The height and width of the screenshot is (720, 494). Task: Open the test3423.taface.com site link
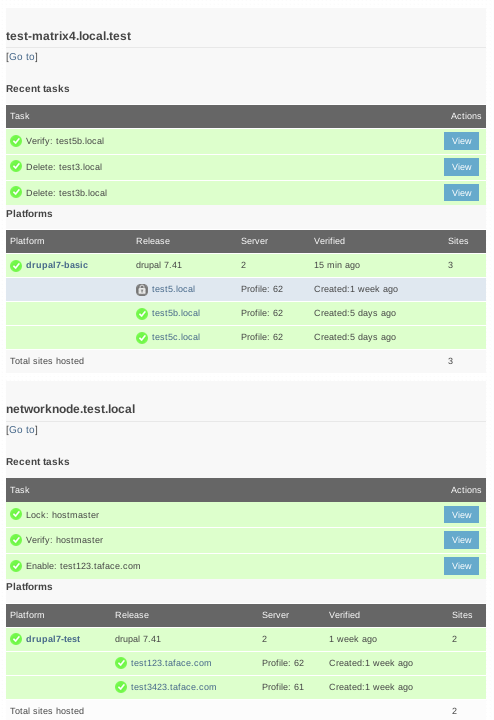pyautogui.click(x=173, y=687)
